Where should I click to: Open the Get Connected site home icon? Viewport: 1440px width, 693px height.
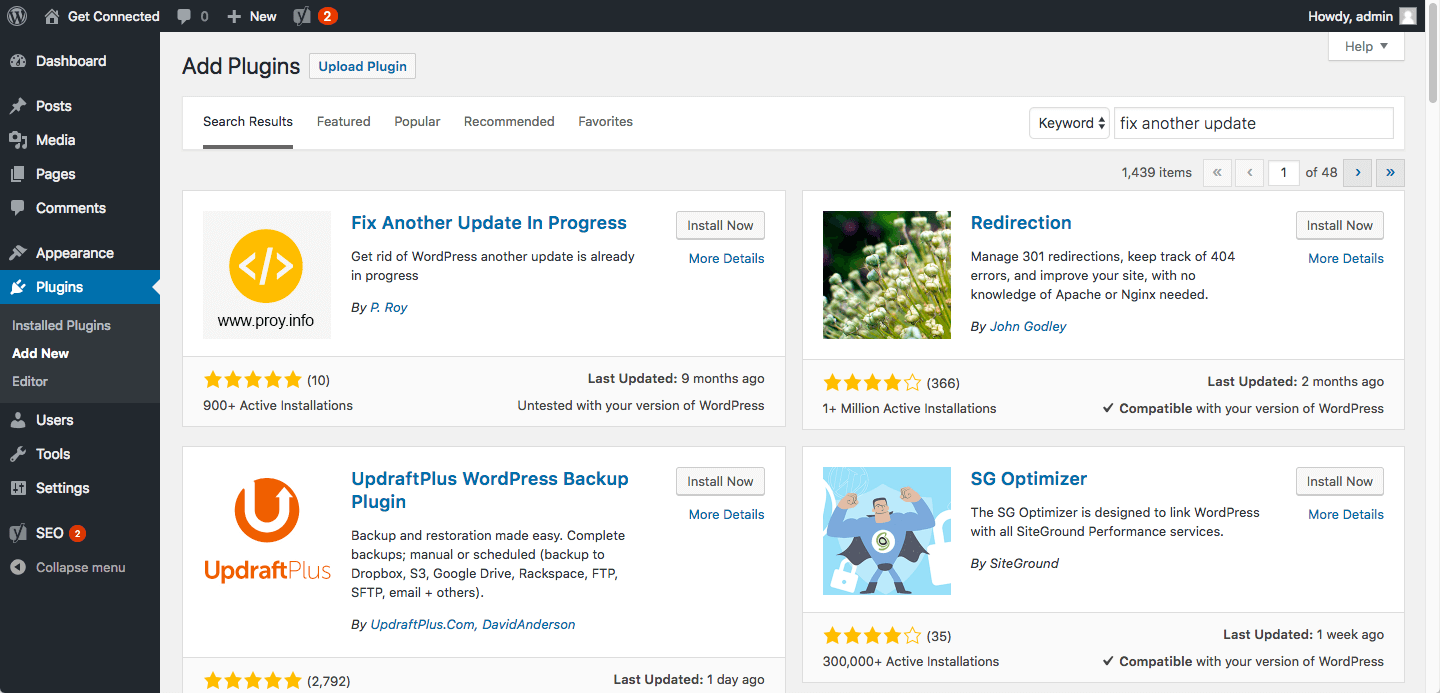pyautogui.click(x=52, y=16)
